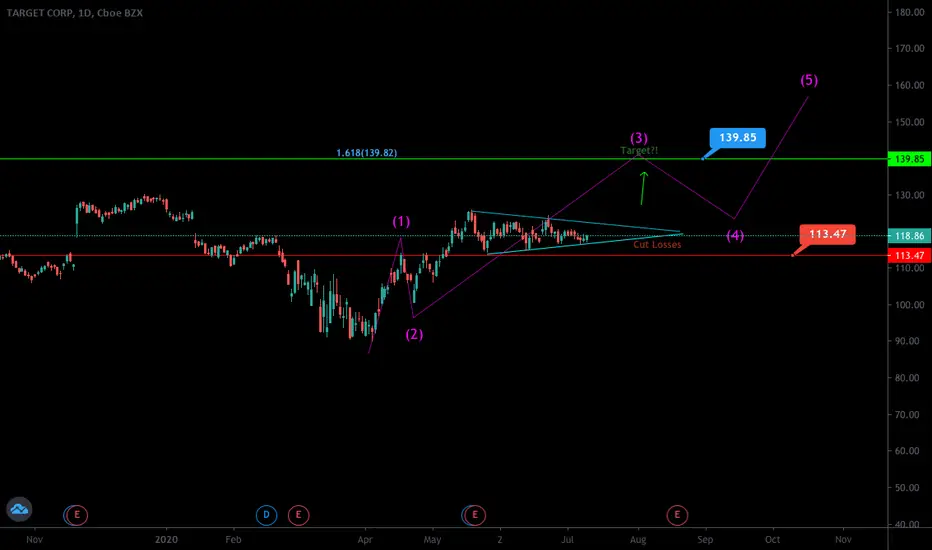This screenshot has height=550, width=932.
Task: Click the 'TARGET CORP, 1D, Cboe BZX' title
Action: click(x=74, y=12)
